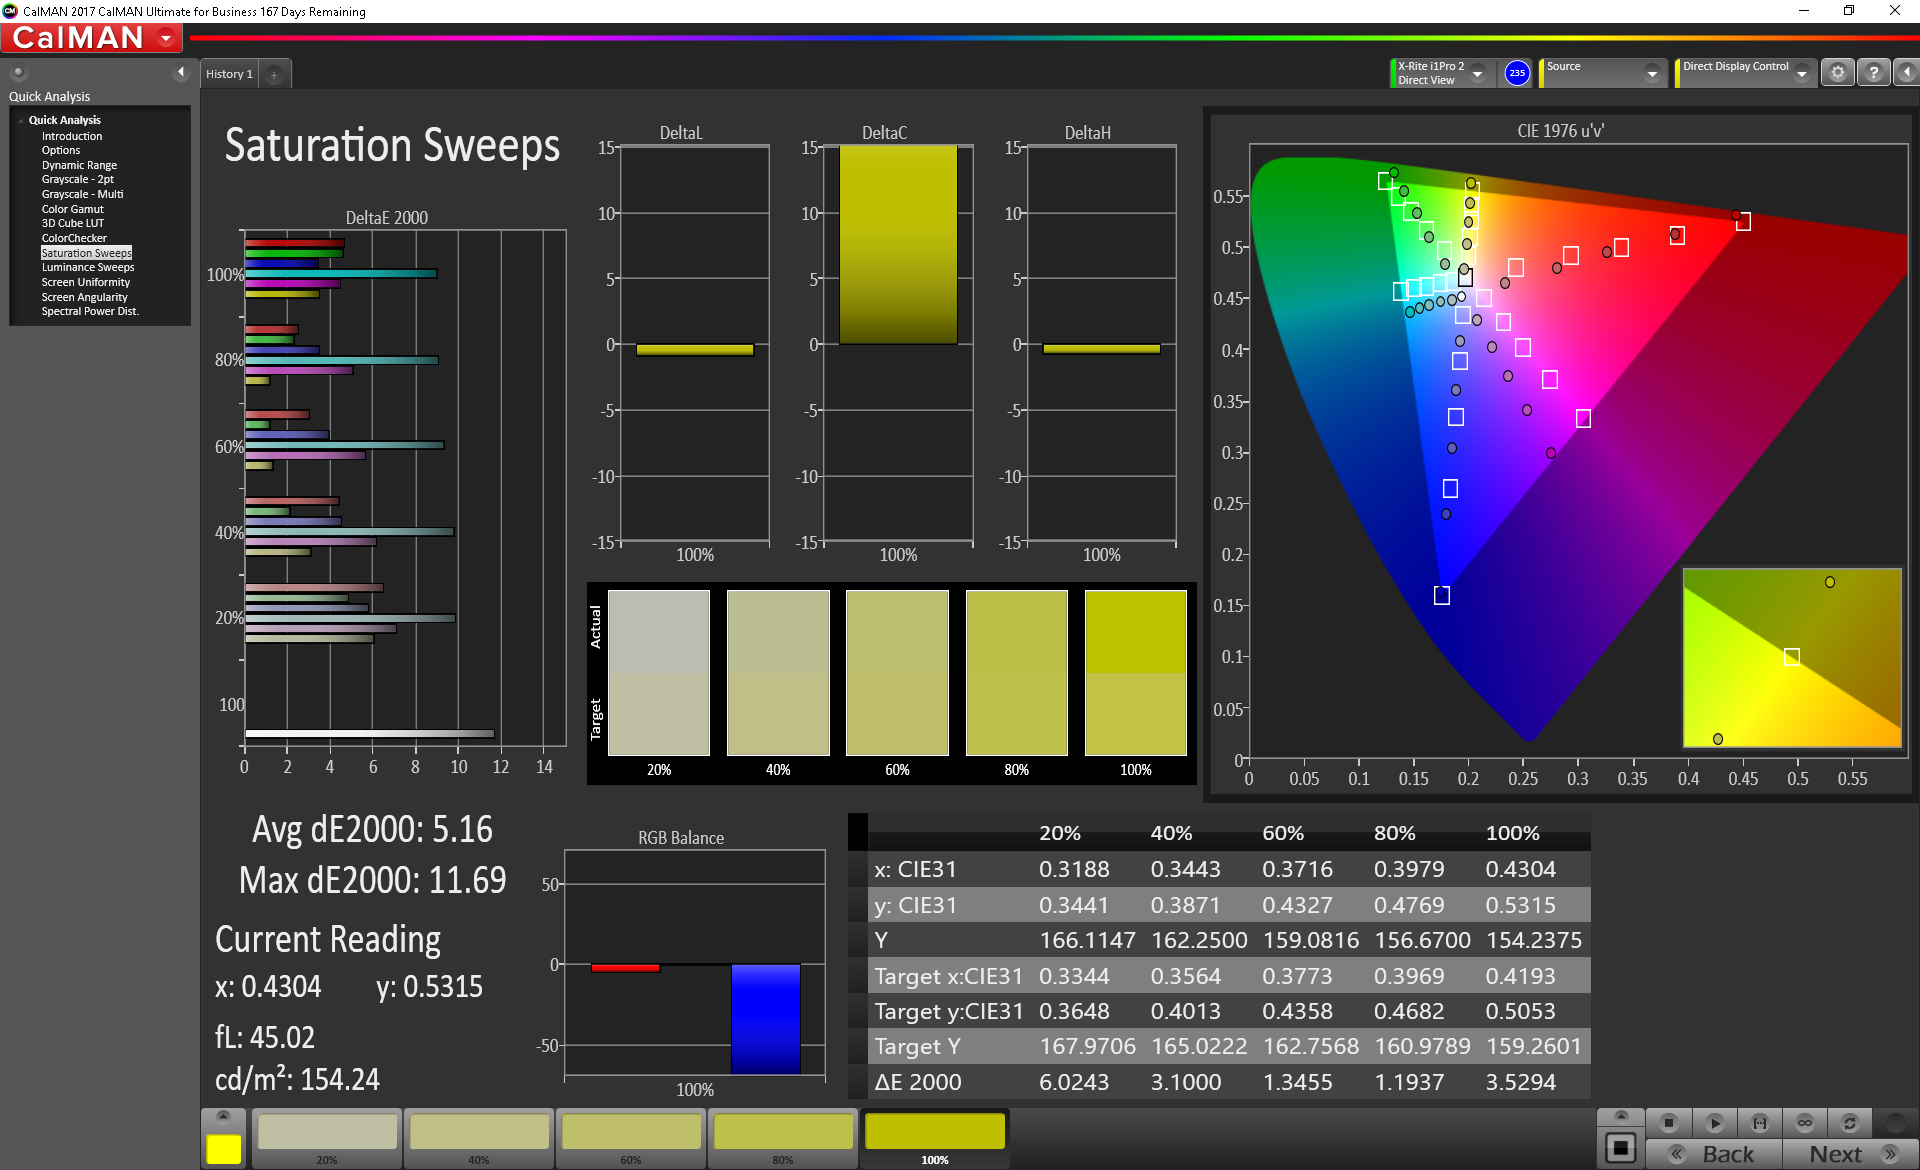Open the Direct Display Control dropdown
Viewport: 1920px width, 1170px height.
[x=1801, y=74]
